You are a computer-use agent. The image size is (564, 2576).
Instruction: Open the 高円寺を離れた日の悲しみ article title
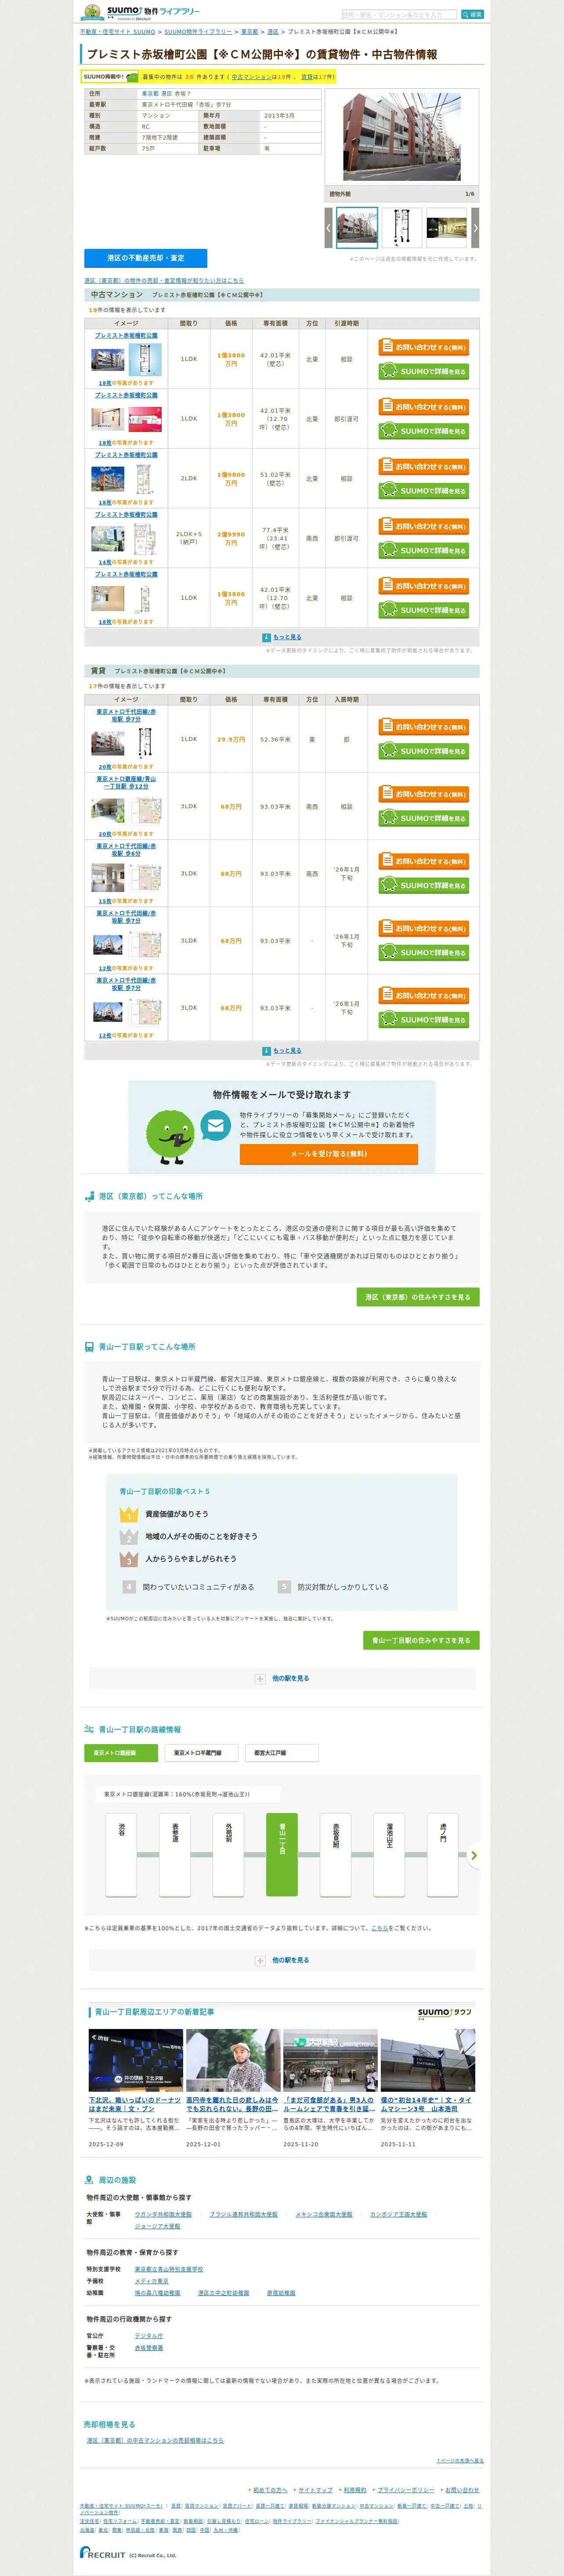(x=232, y=2105)
